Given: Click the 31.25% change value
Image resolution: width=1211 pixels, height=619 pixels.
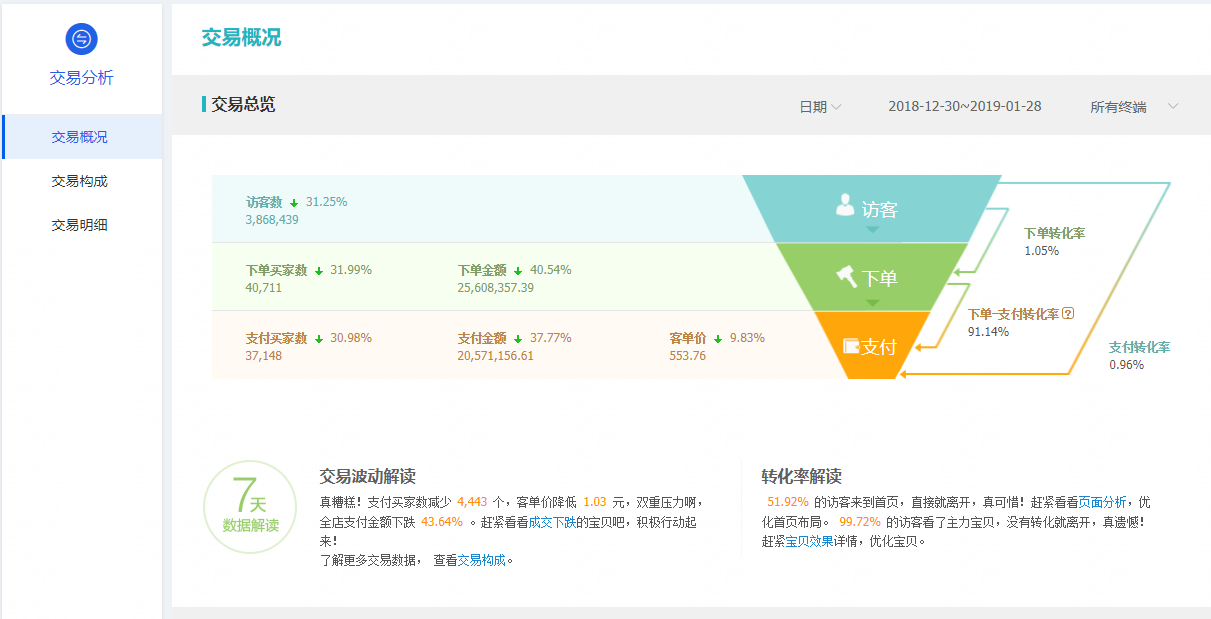Looking at the screenshot, I should [327, 202].
